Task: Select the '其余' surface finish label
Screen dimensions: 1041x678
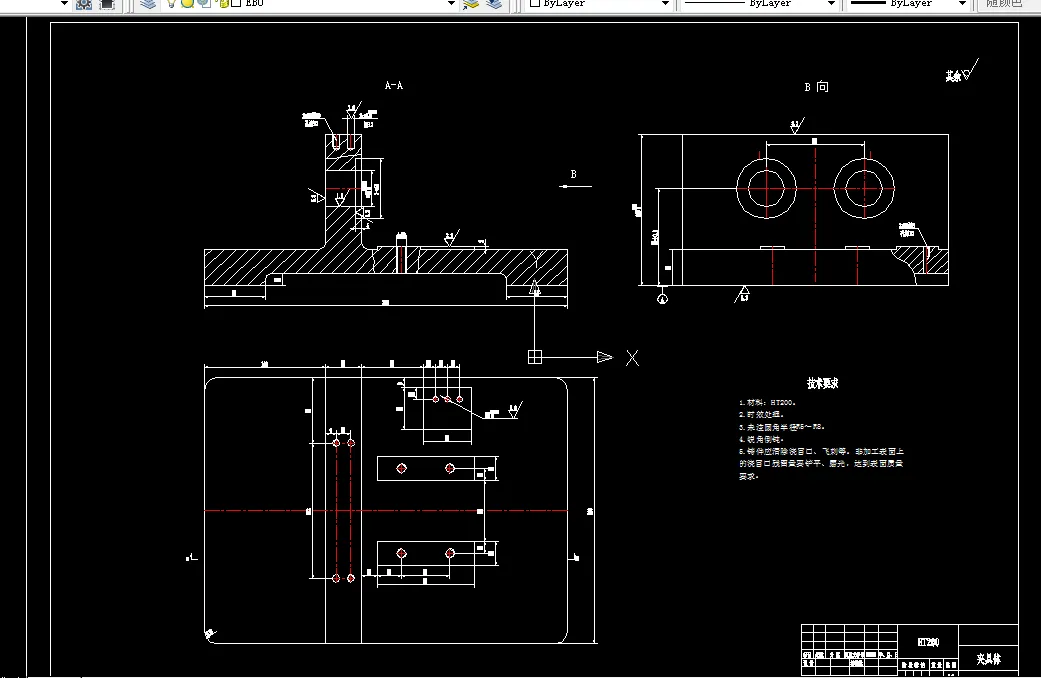Action: click(953, 76)
